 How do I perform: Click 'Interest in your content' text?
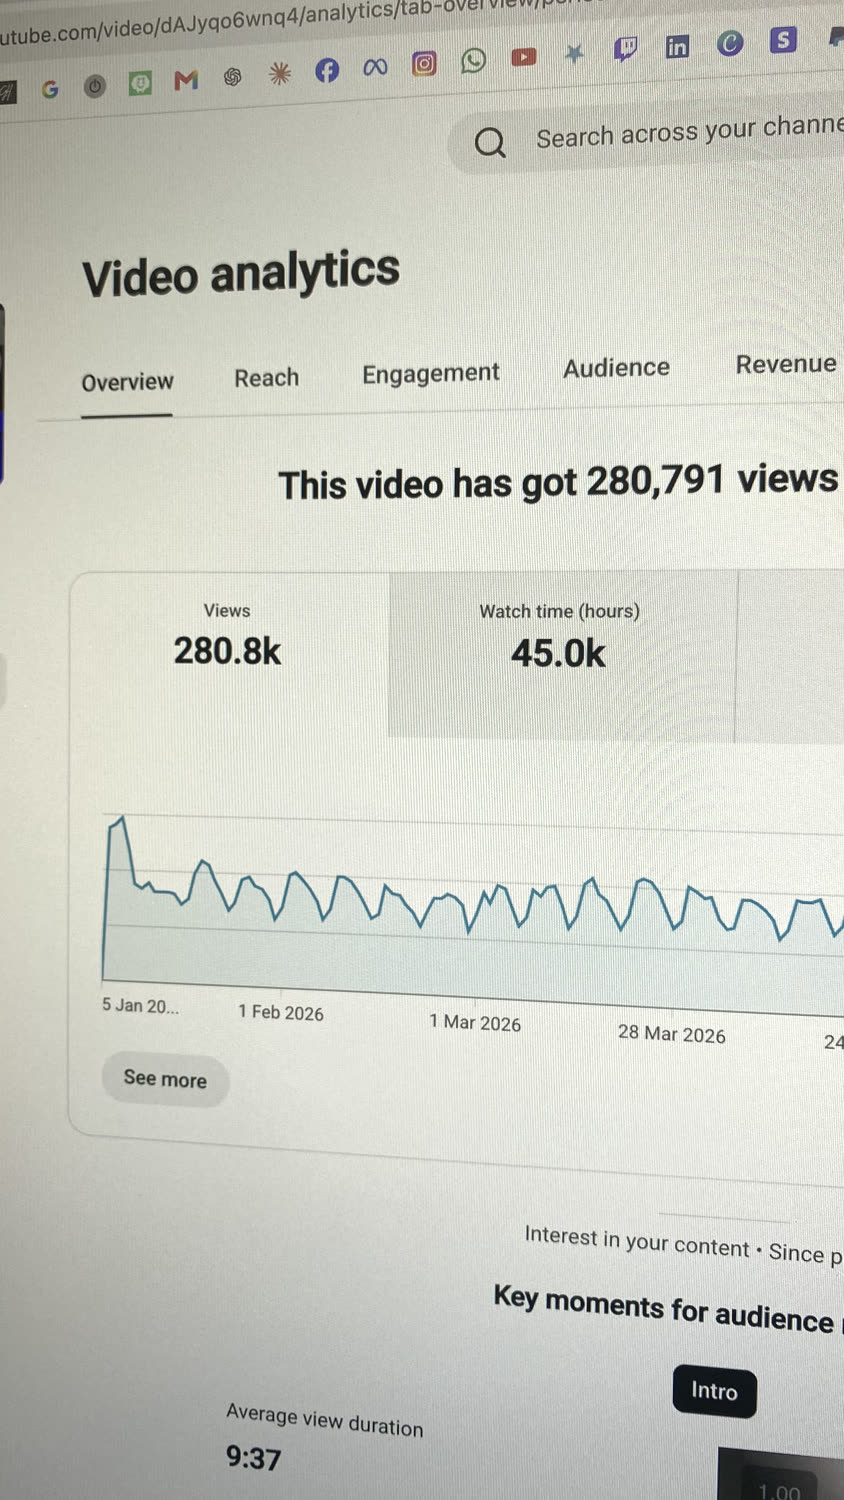[636, 1241]
